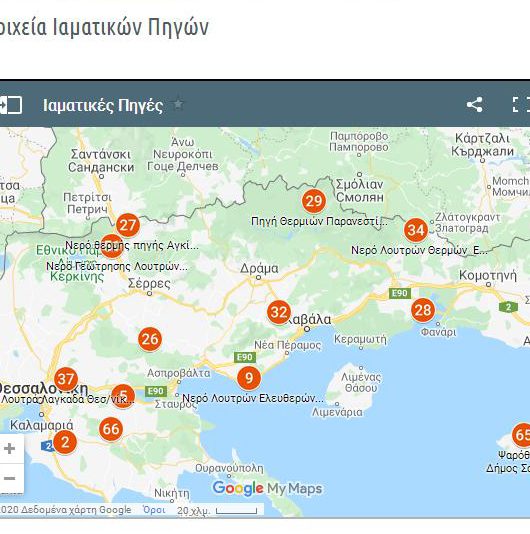Image resolution: width=530 pixels, height=534 pixels.
Task: Select map marker number 5
Action: point(123,396)
